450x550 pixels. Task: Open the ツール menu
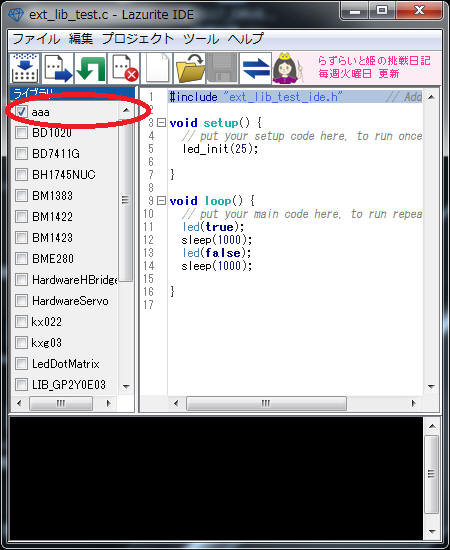click(x=201, y=39)
